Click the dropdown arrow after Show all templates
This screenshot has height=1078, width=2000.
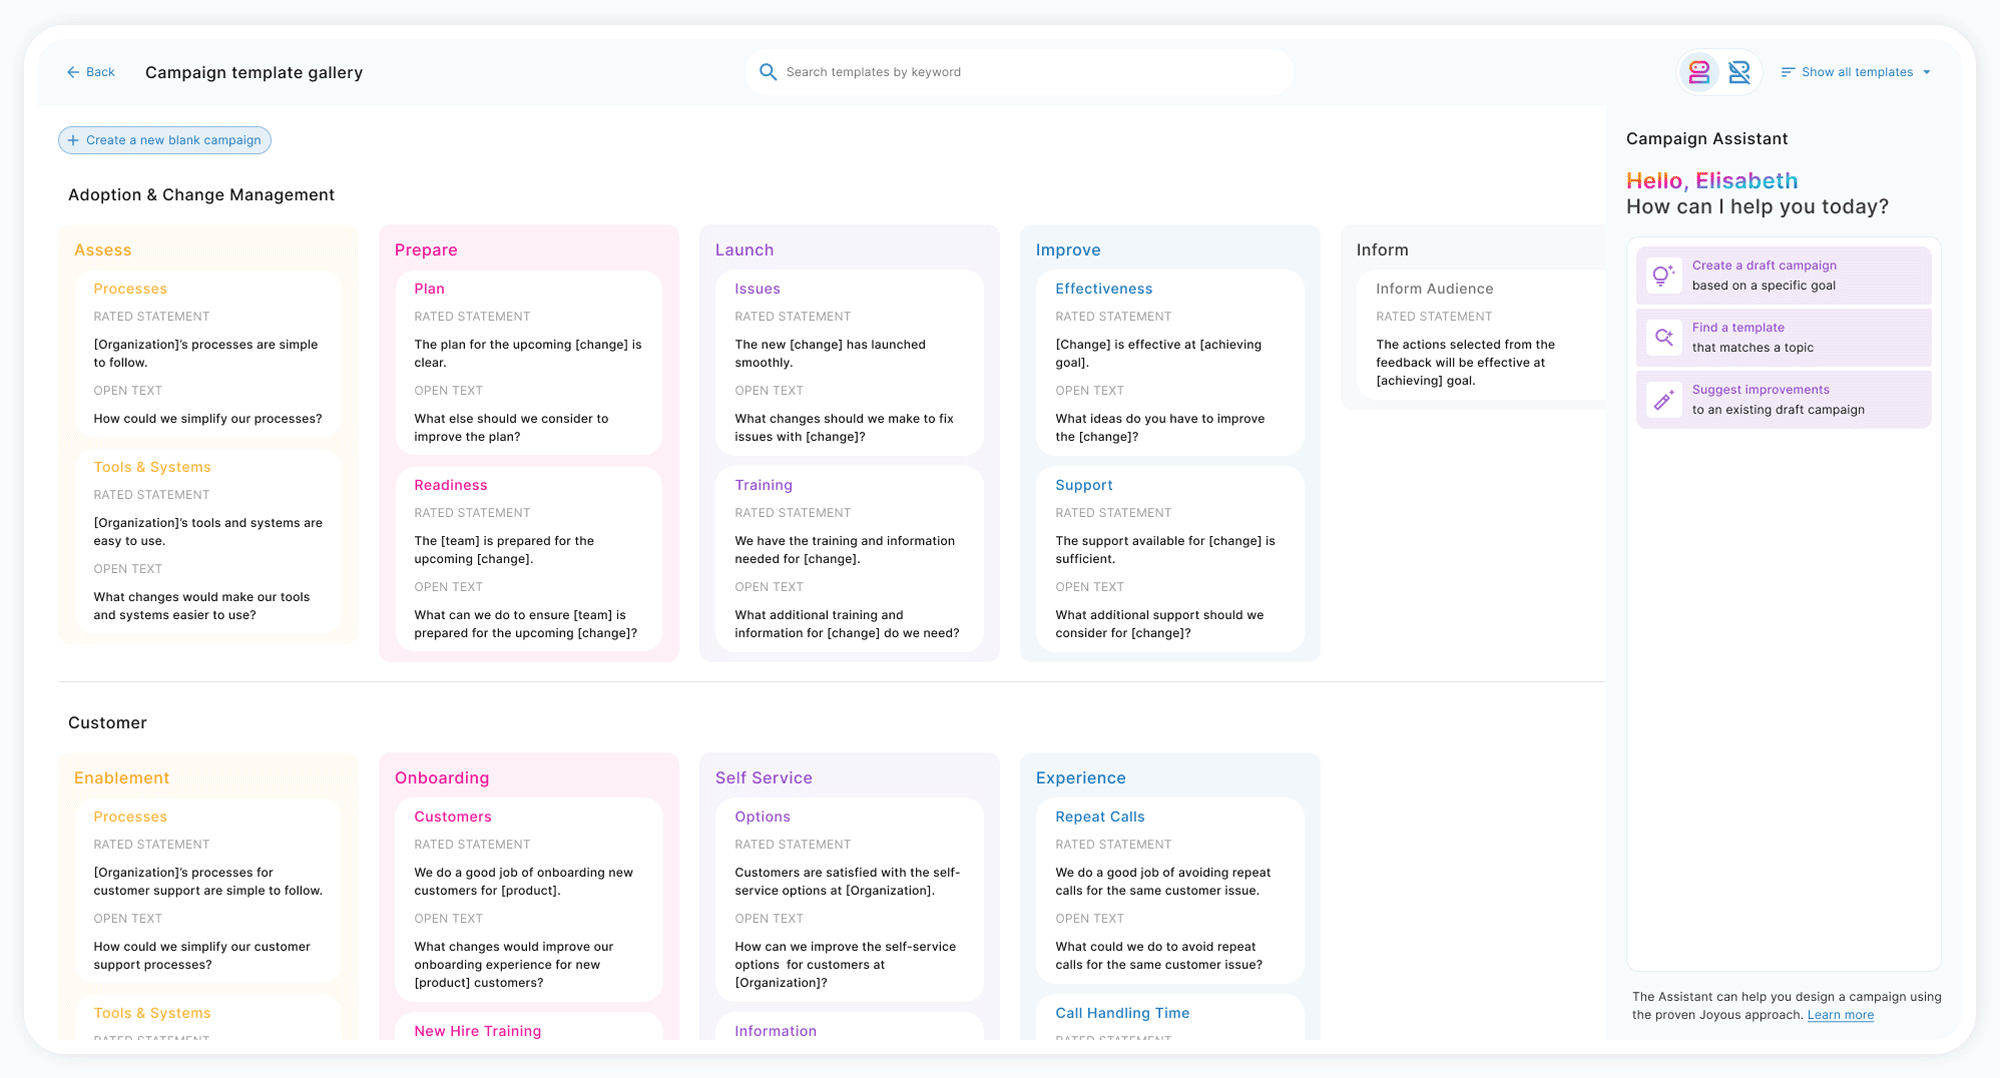tap(1927, 72)
